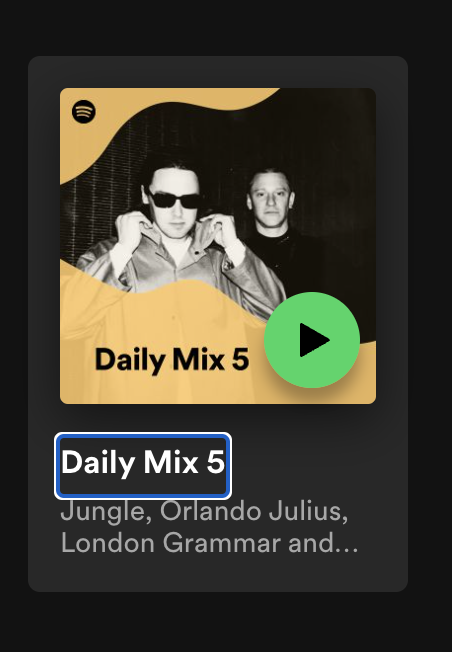Click the man wearing sunglasses in cover
The width and height of the screenshot is (452, 652).
pyautogui.click(x=175, y=233)
